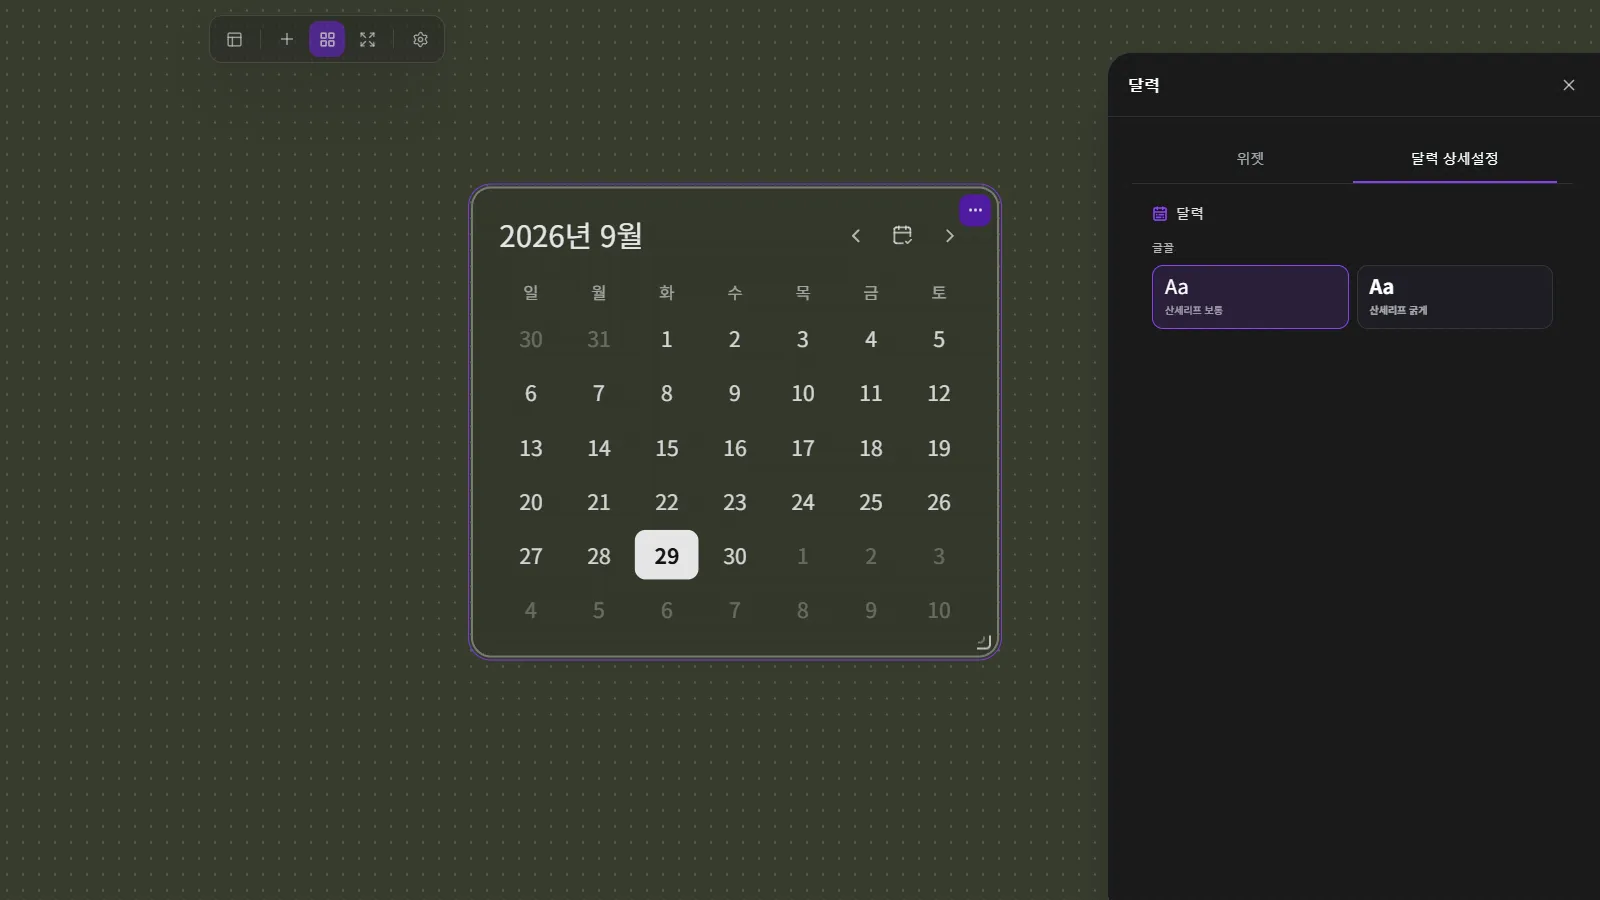Viewport: 1600px width, 900px height.
Task: Go to next month with right chevron
Action: tap(949, 236)
